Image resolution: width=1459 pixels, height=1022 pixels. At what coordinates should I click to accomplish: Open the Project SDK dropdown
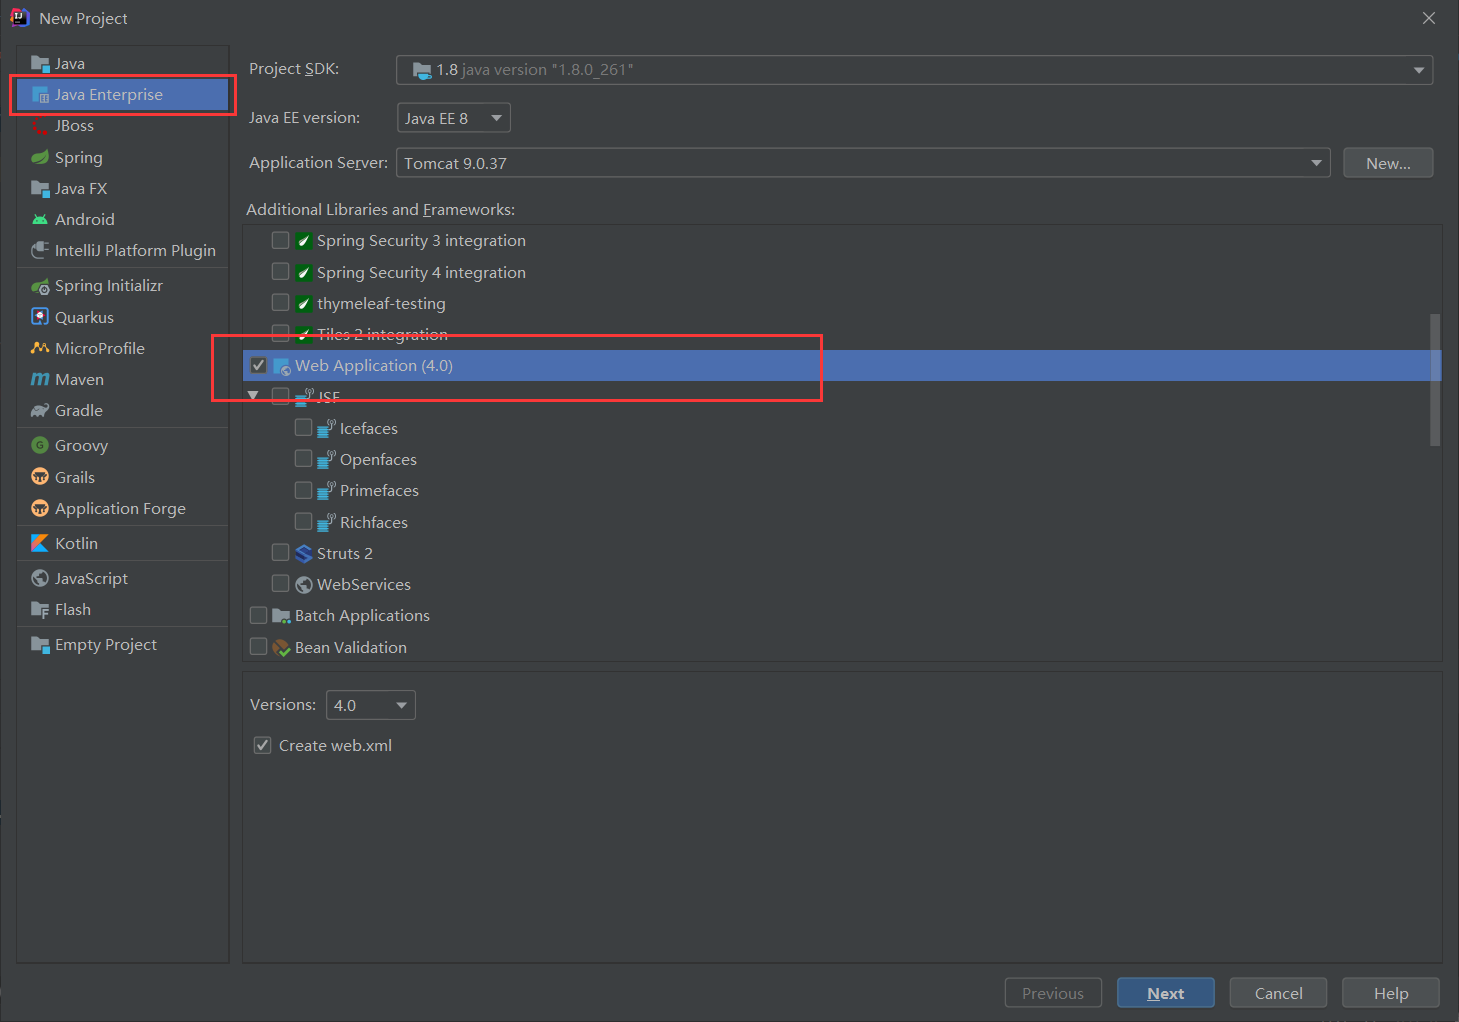[914, 70]
